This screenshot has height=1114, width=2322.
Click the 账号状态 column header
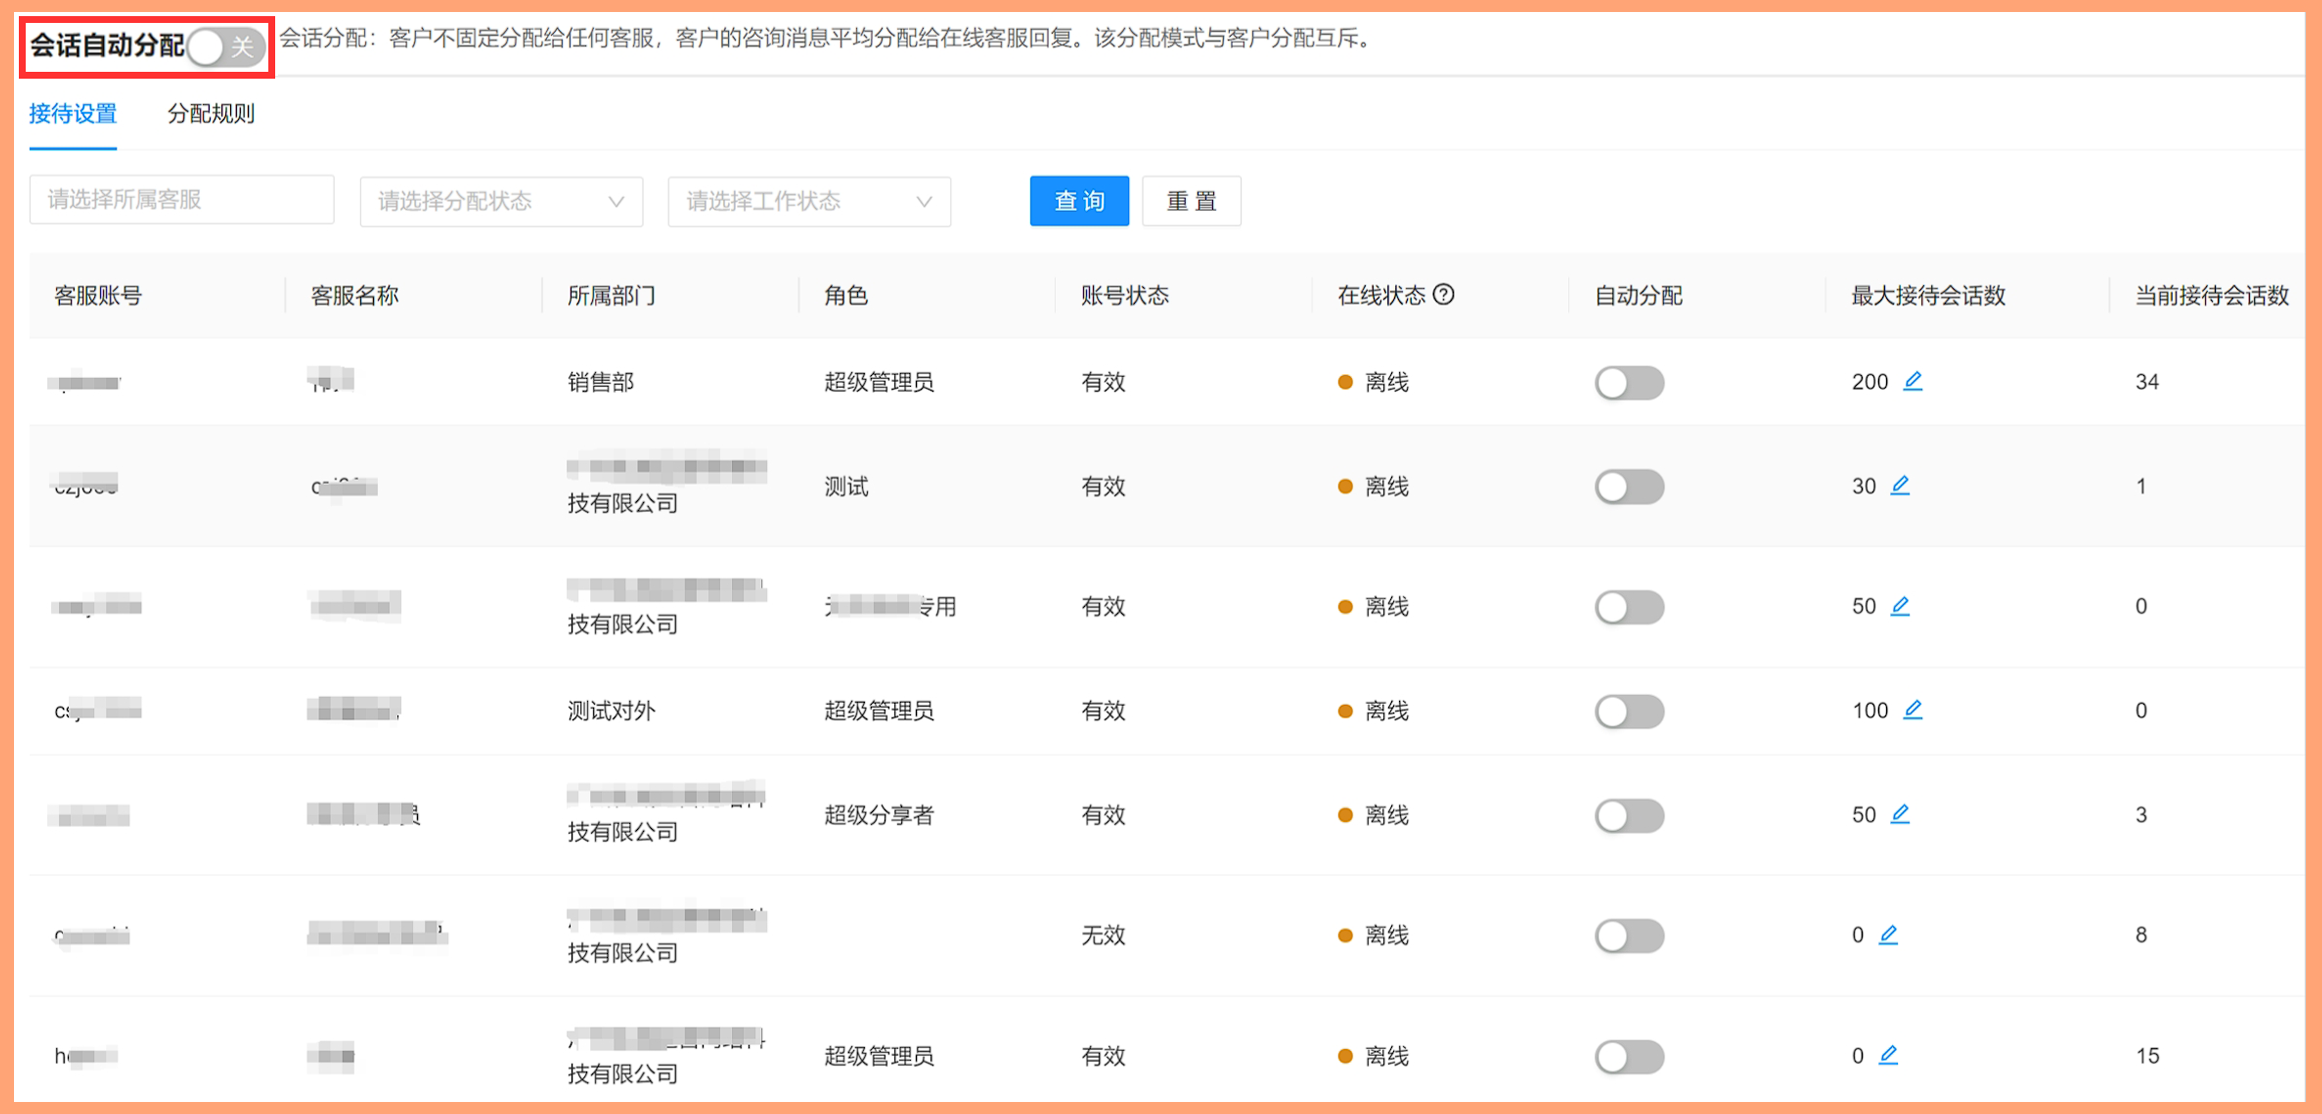(1125, 296)
